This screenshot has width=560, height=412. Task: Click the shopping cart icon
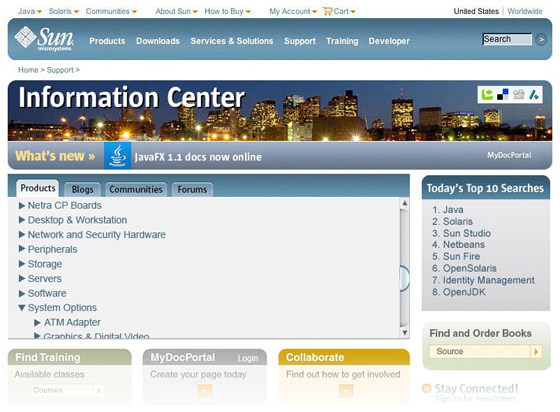(x=327, y=11)
